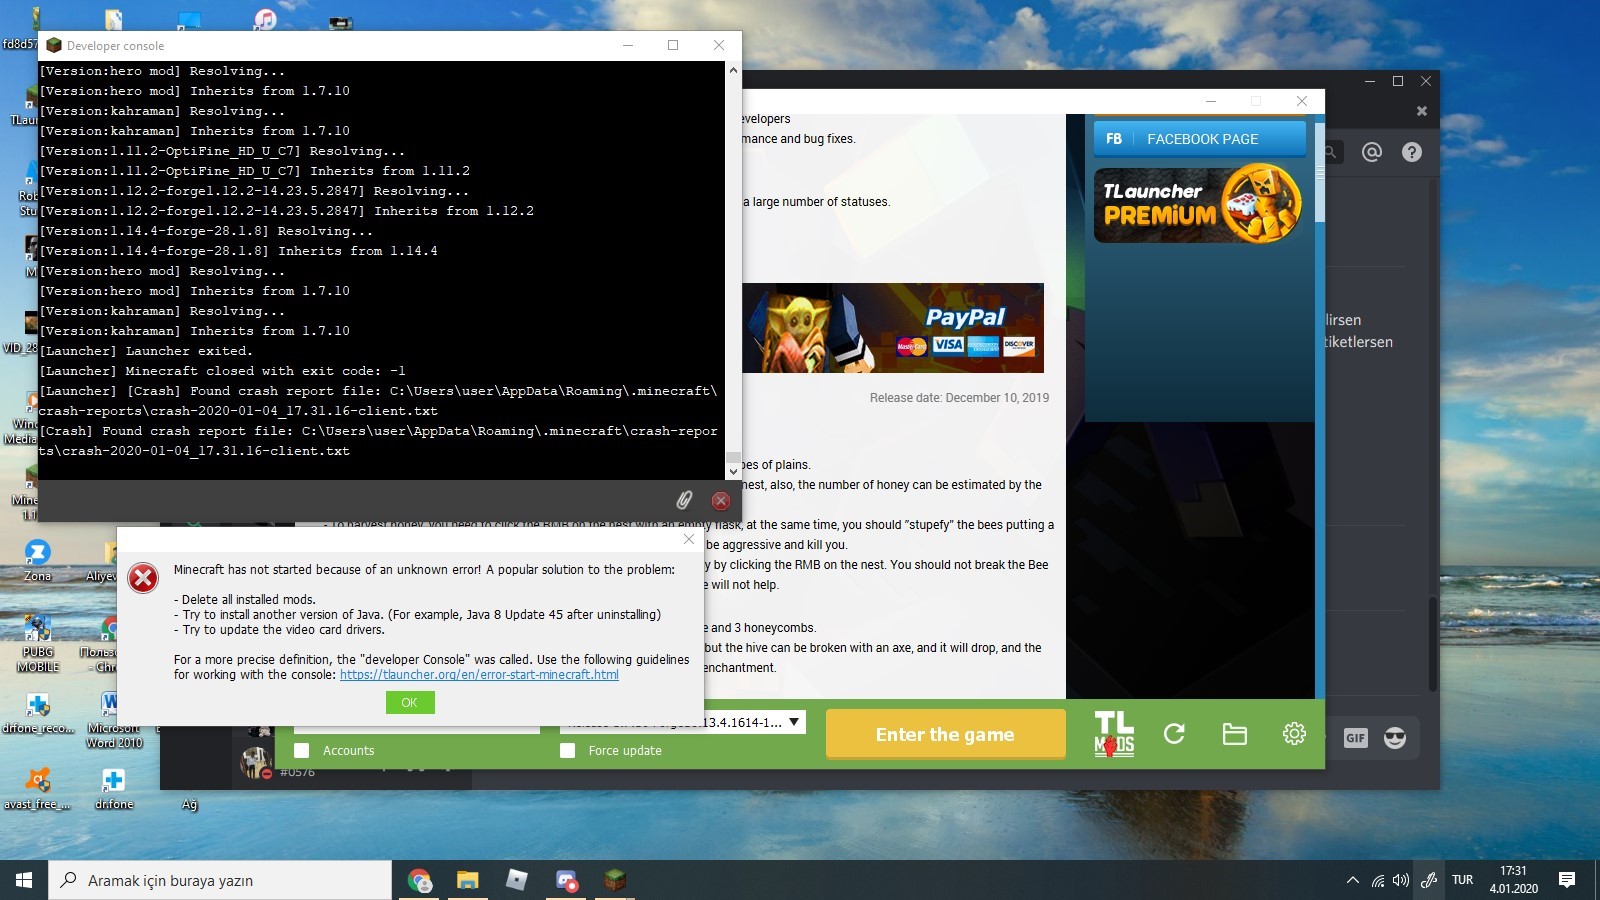Click the red kill-process icon in Developer console

(720, 501)
